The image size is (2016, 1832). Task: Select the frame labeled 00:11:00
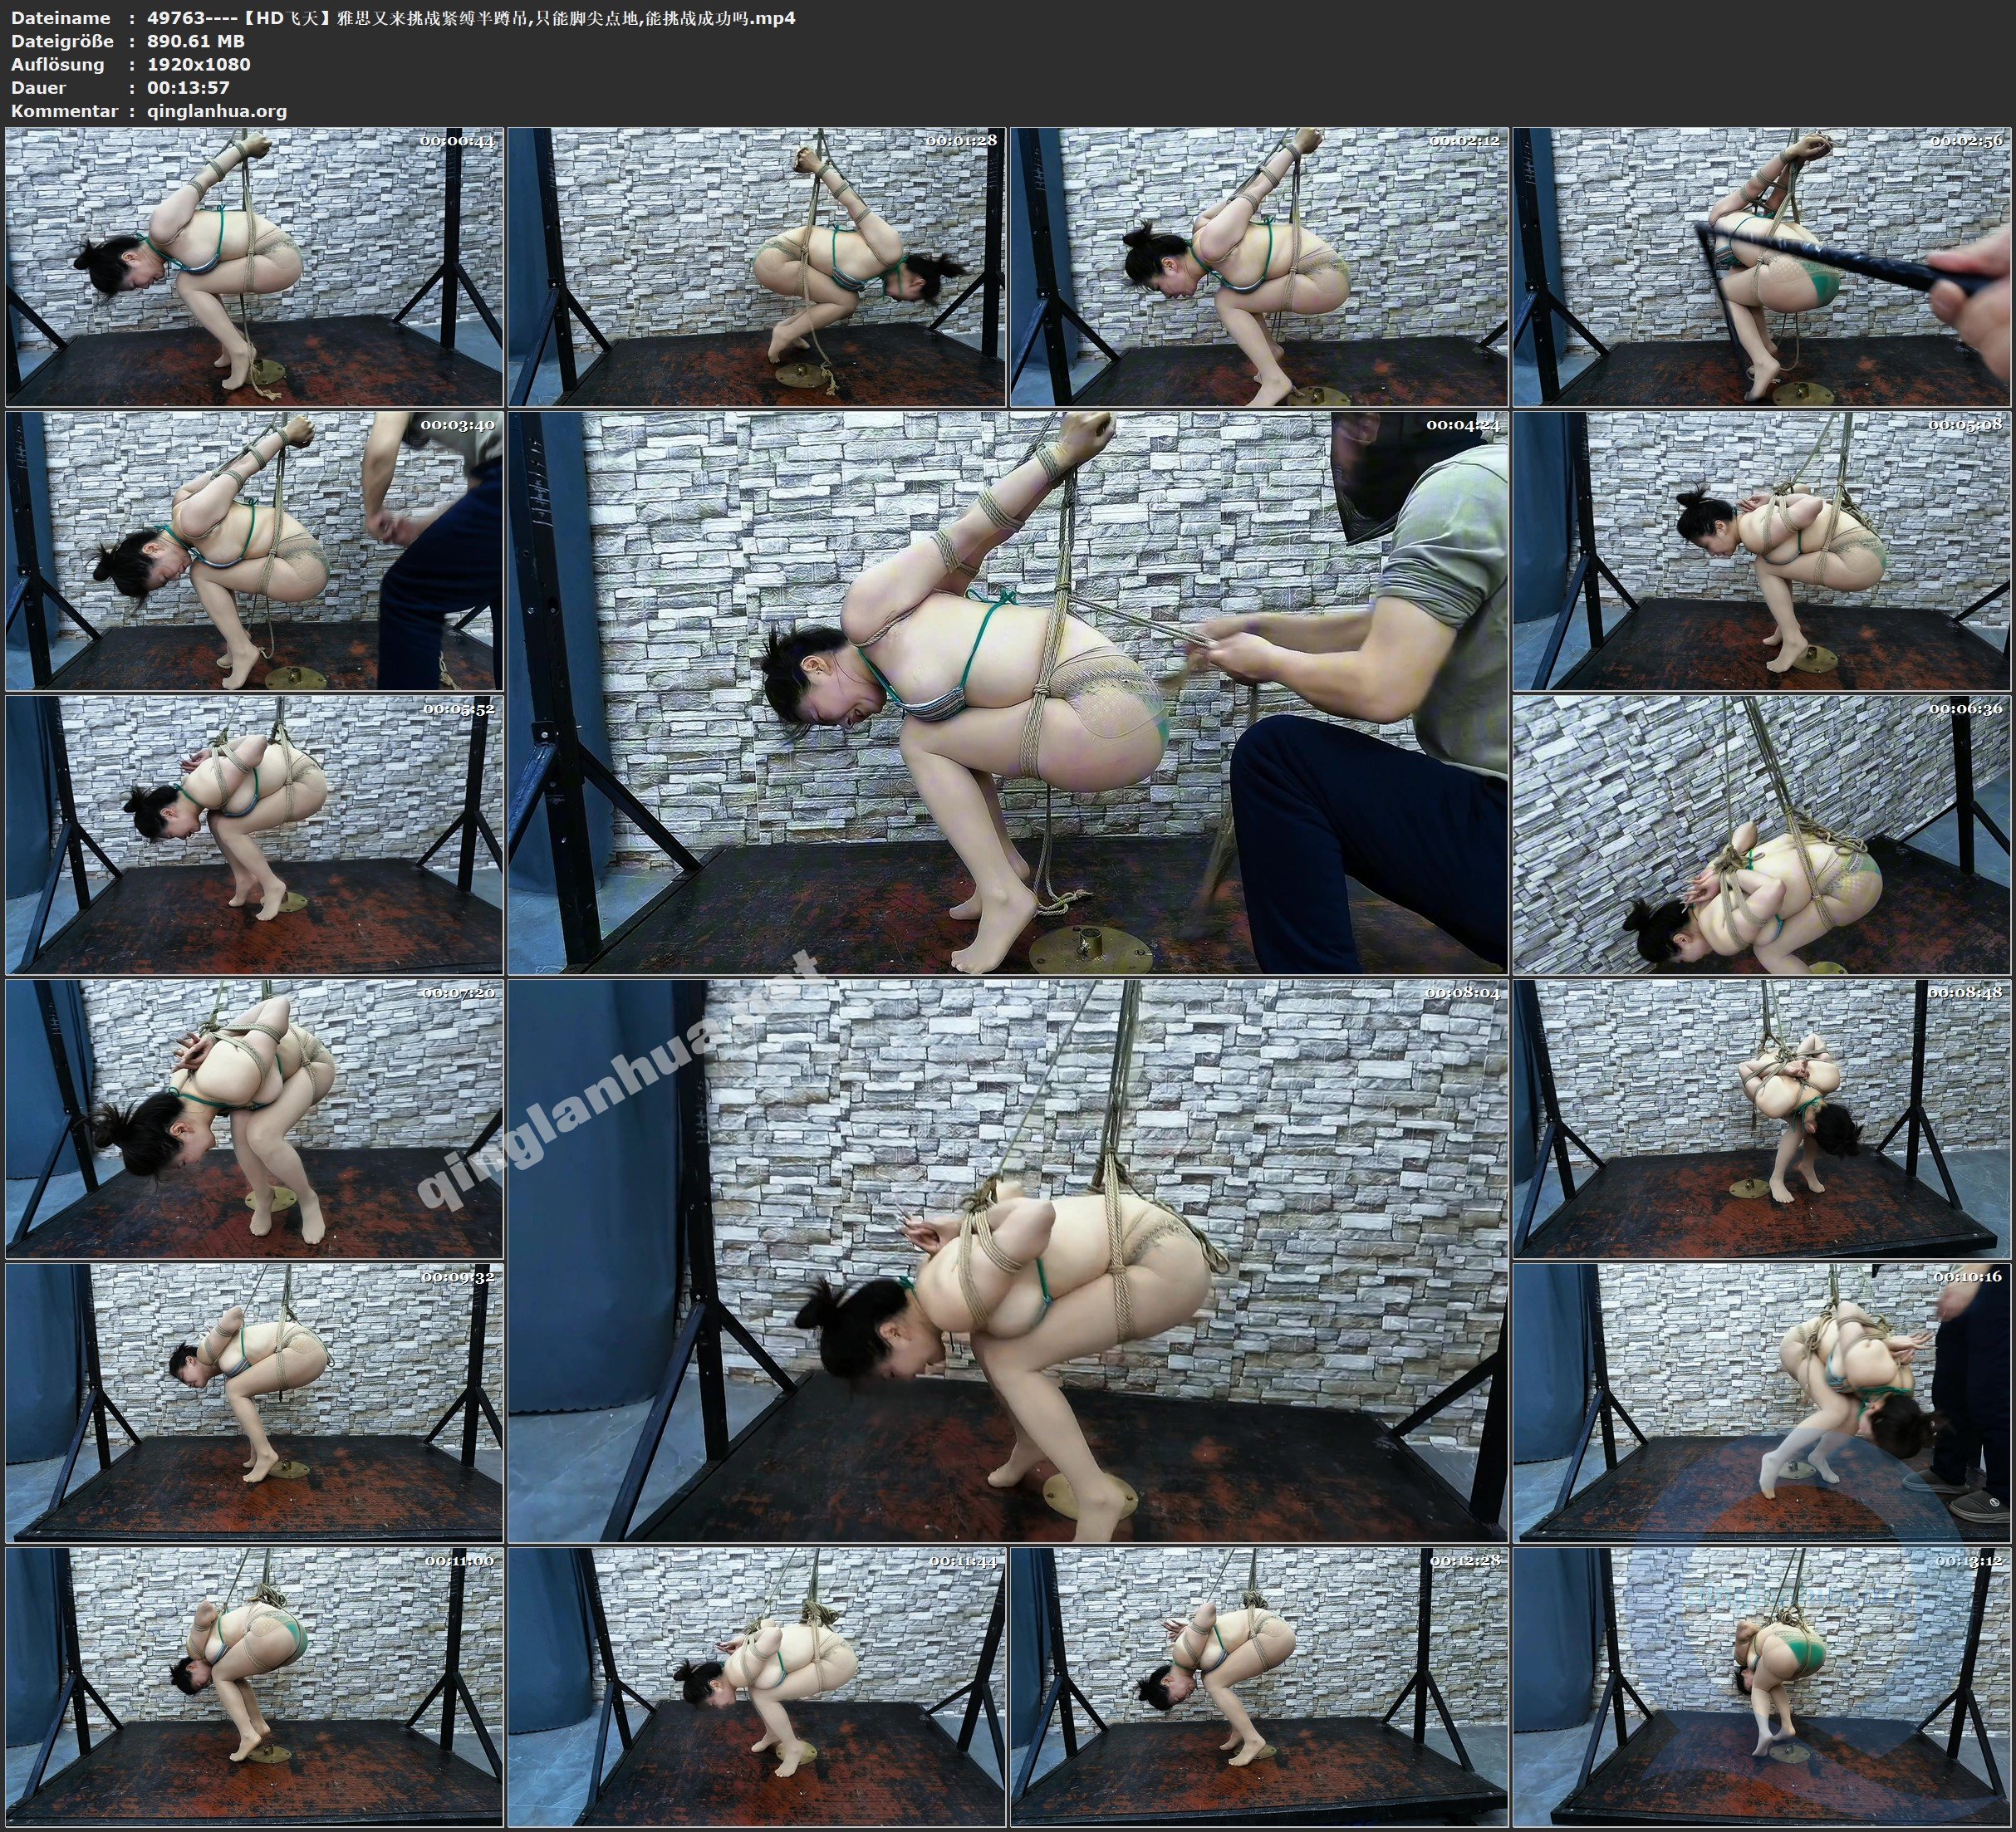tap(254, 1686)
